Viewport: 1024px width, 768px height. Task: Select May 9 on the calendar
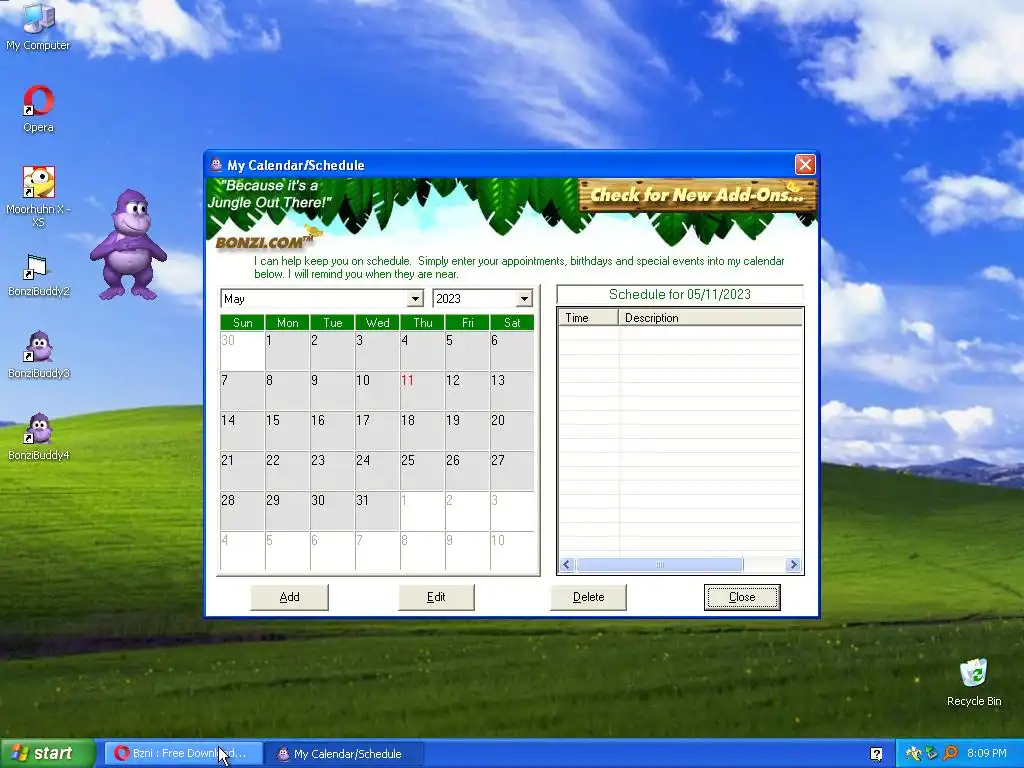(x=332, y=391)
